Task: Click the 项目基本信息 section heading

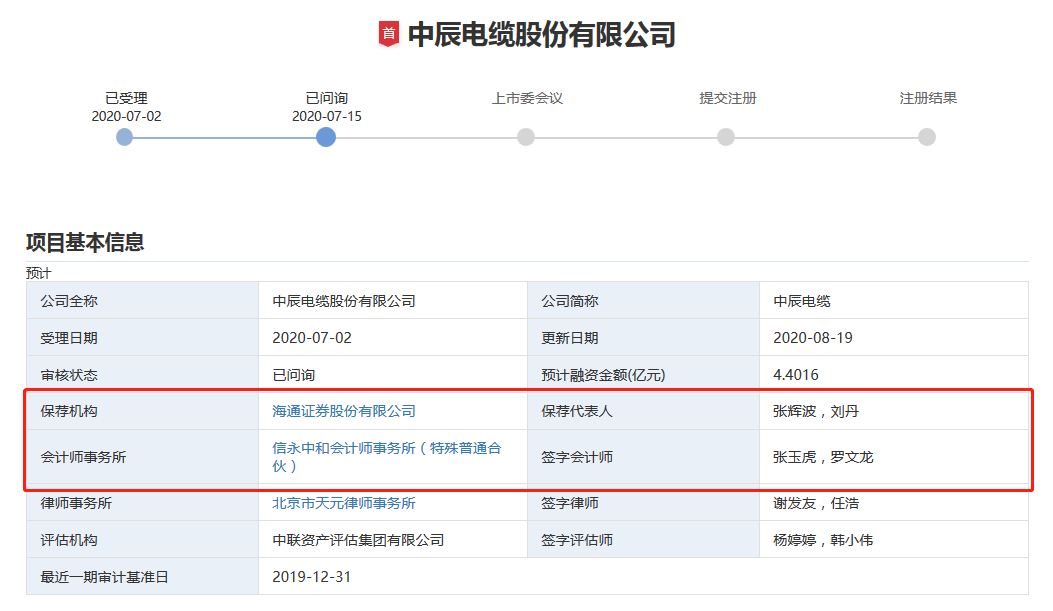Action: (85, 242)
